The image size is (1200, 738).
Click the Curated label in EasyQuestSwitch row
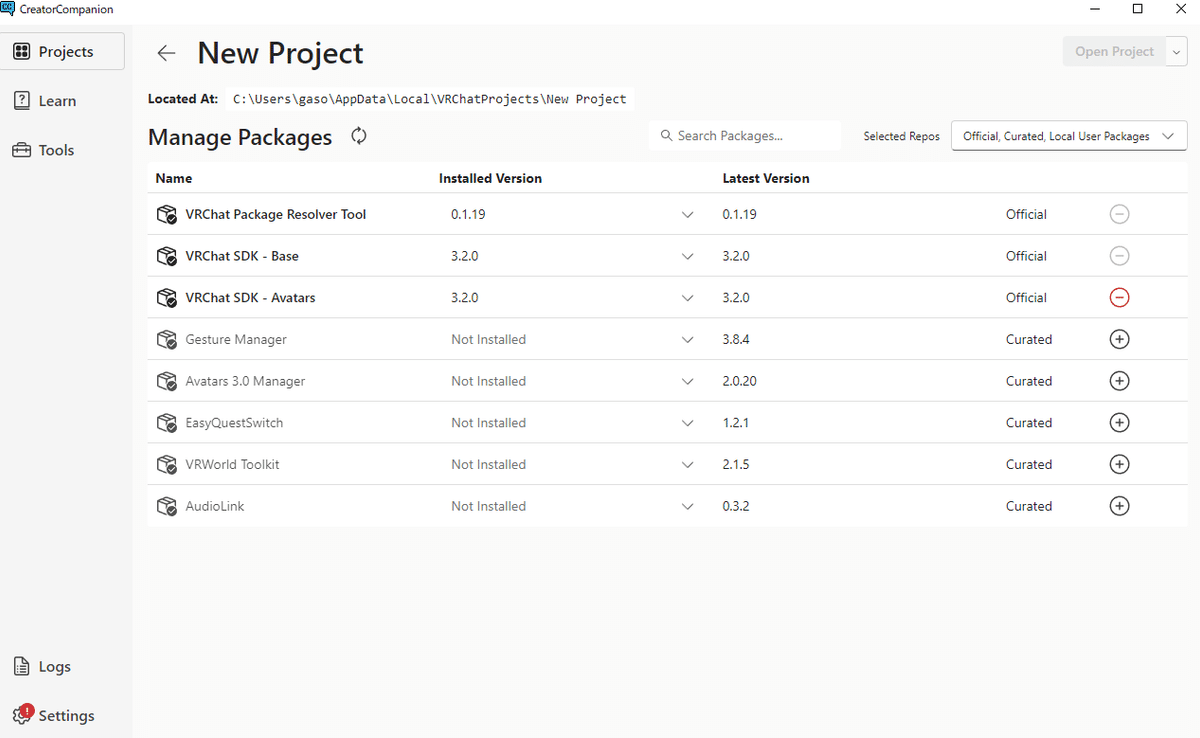pos(1029,423)
